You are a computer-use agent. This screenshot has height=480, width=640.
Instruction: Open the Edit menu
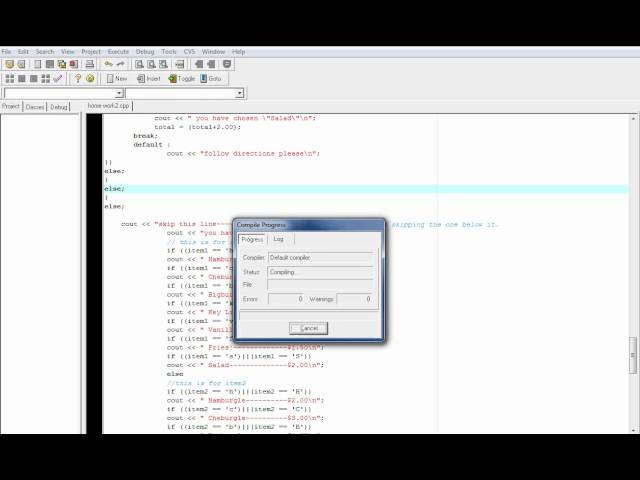point(23,52)
